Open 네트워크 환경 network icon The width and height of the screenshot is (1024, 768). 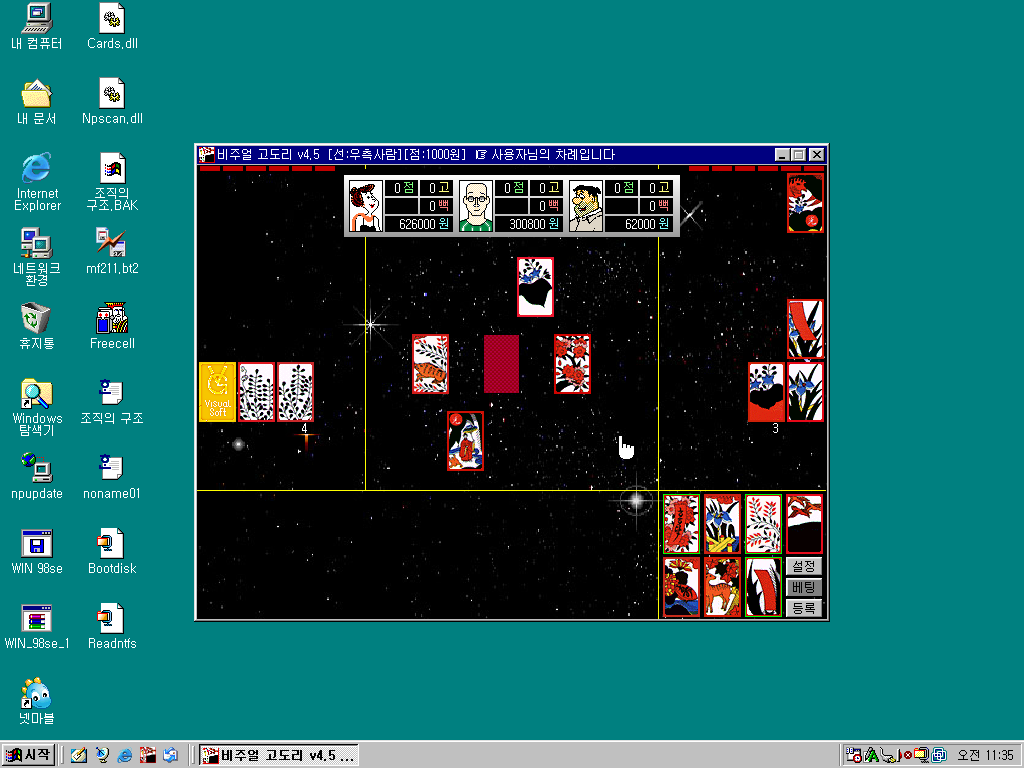coord(37,257)
